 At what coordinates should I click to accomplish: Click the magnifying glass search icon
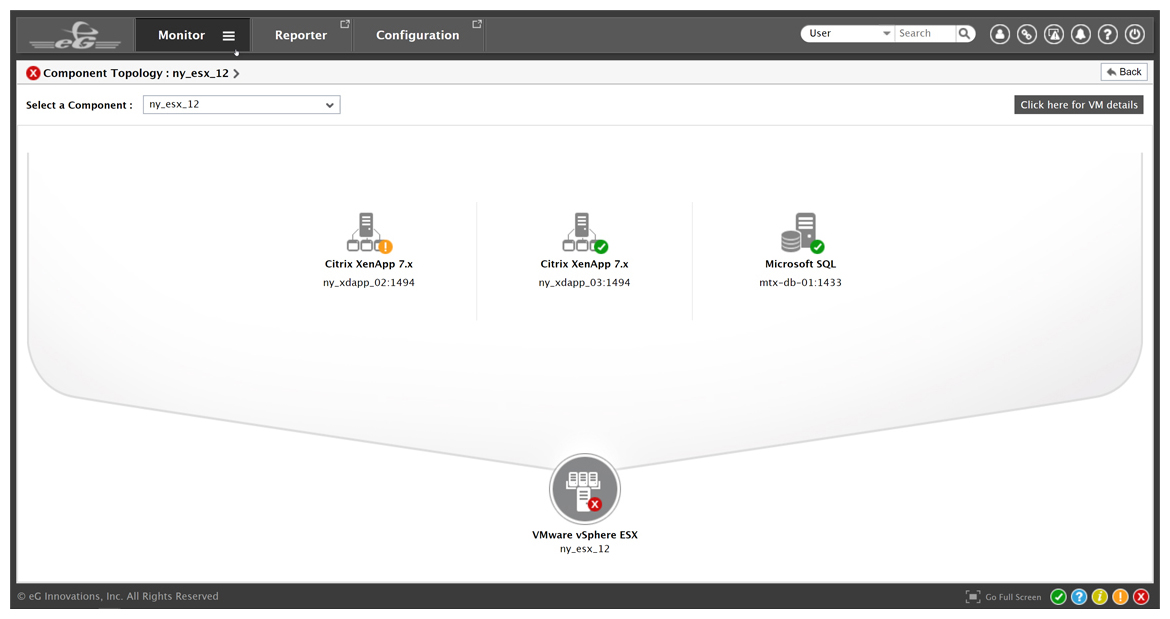965,34
